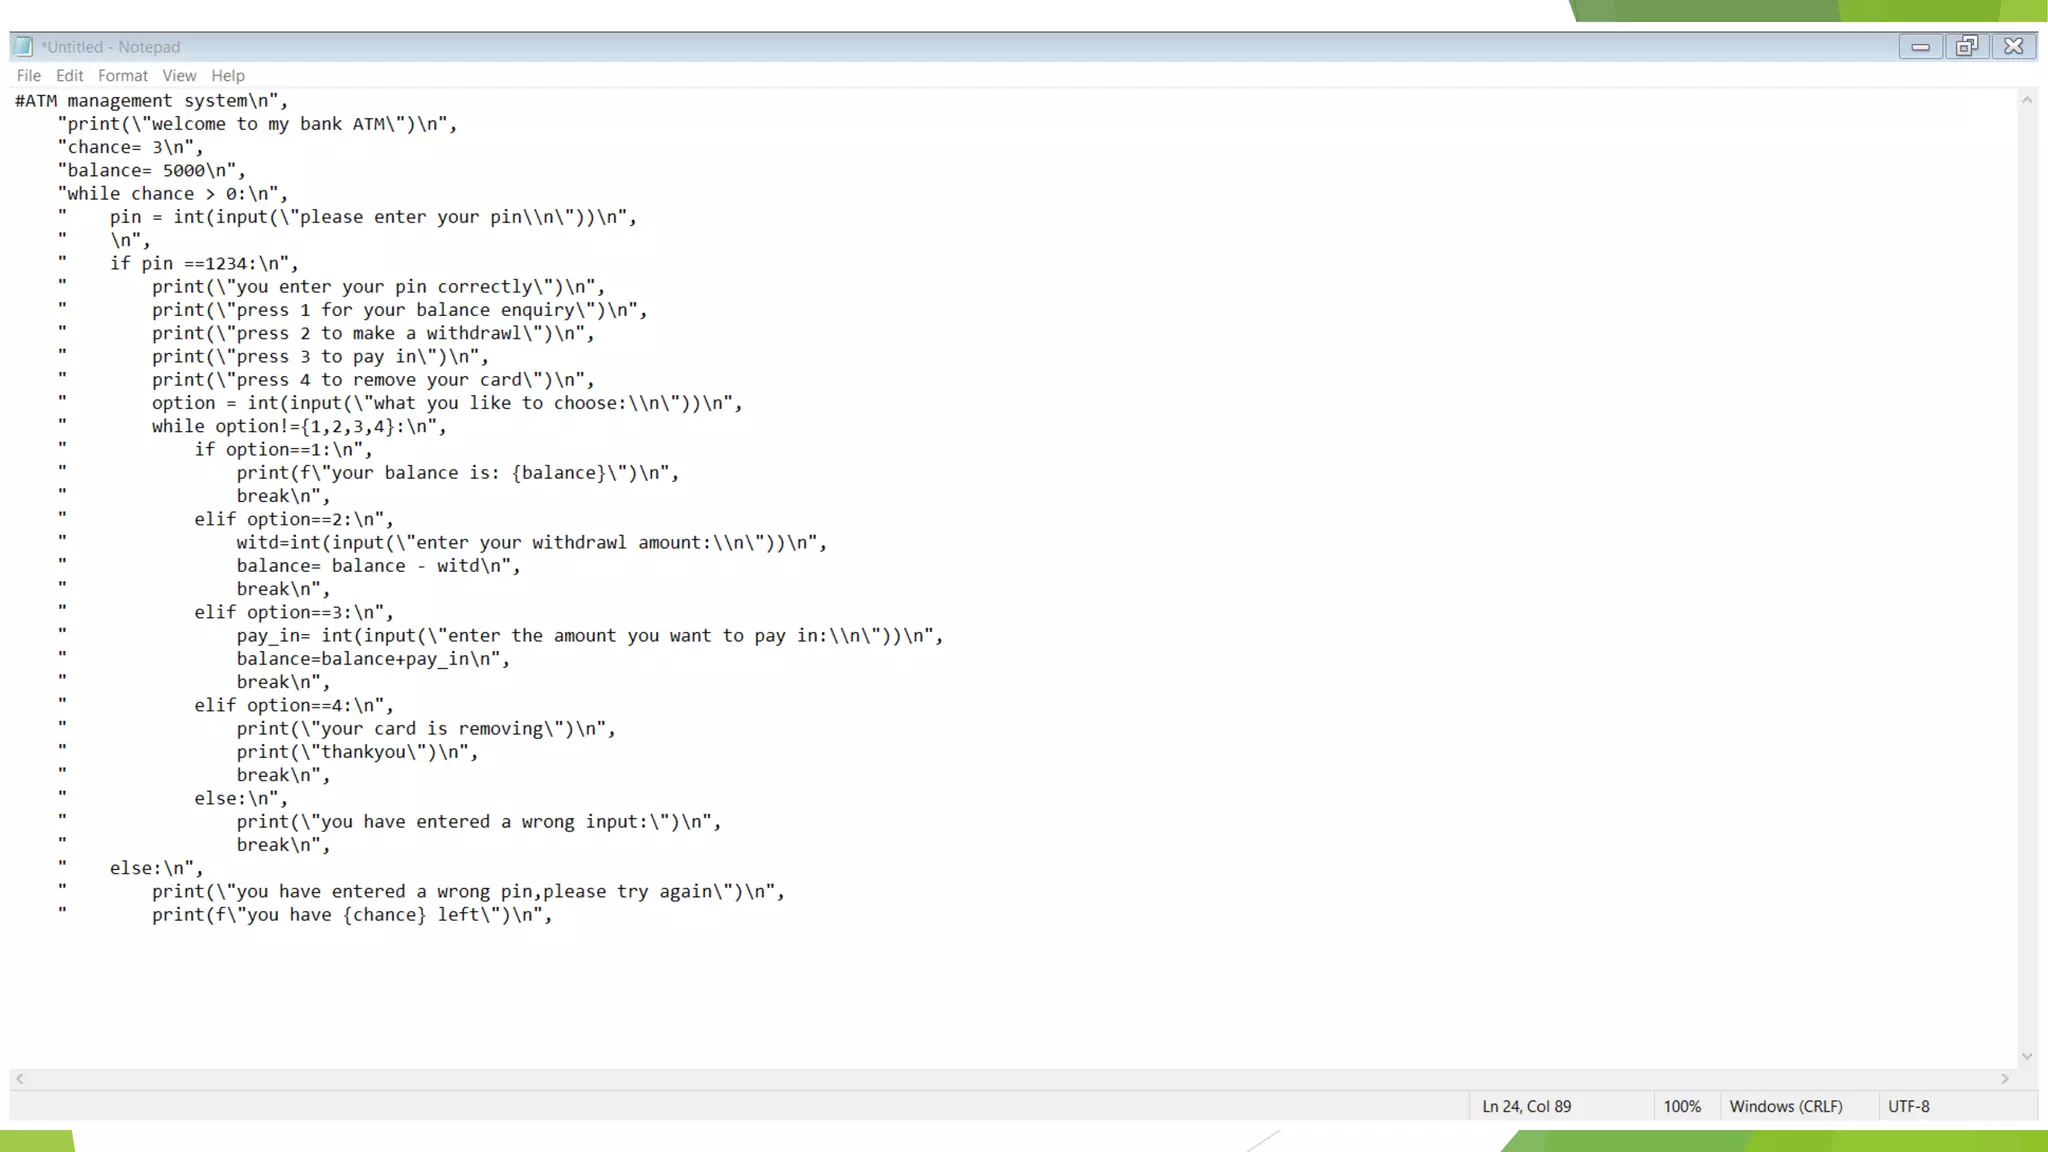This screenshot has width=2048, height=1152.
Task: Click the Notepad app icon in title bar
Action: click(x=23, y=47)
